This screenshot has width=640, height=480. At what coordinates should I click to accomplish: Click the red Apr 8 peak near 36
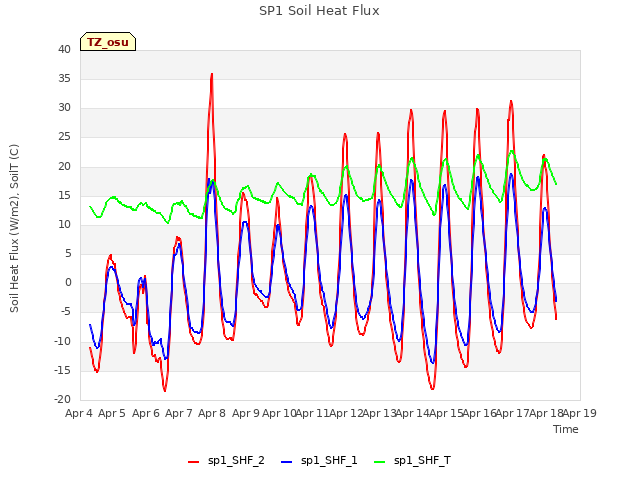(212, 74)
